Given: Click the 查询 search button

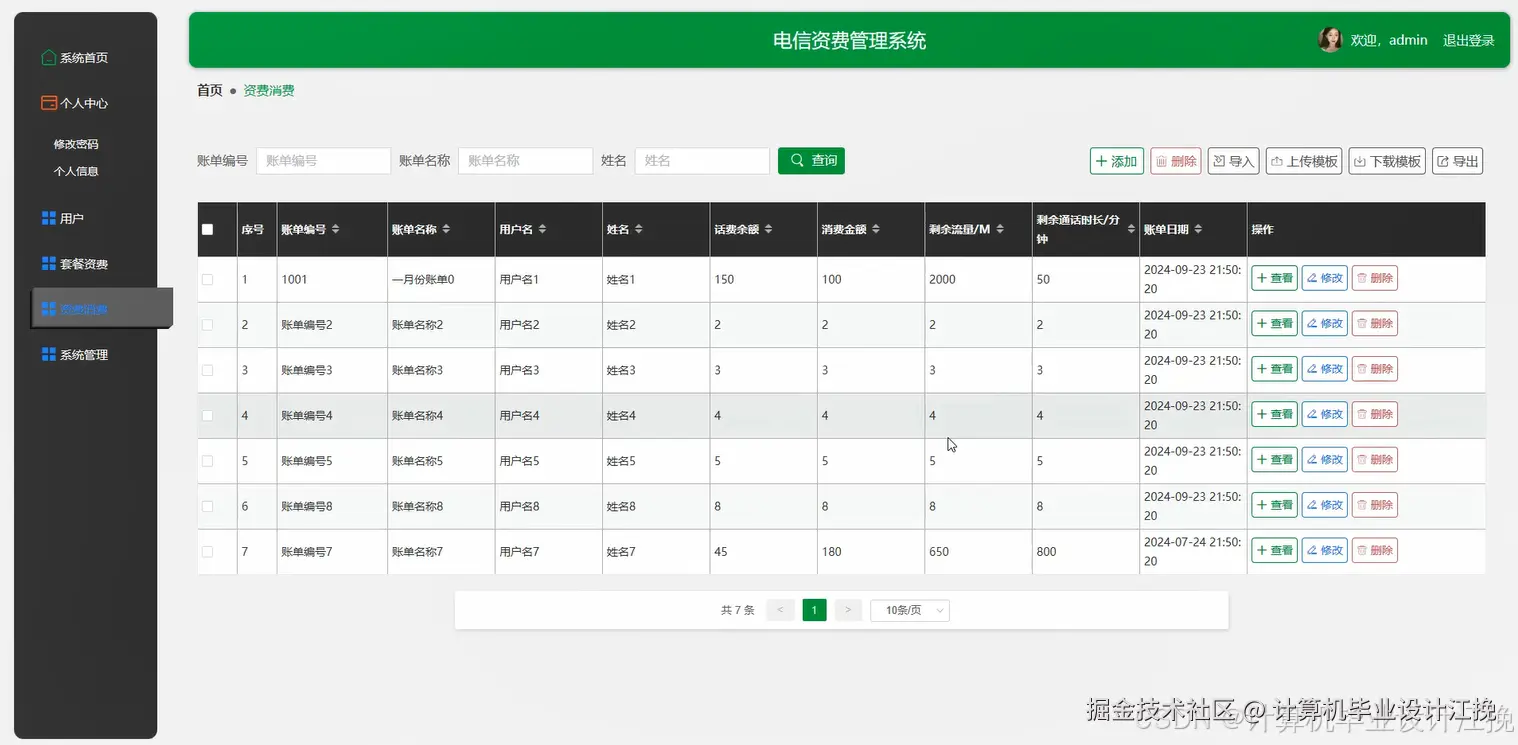Looking at the screenshot, I should 810,160.
